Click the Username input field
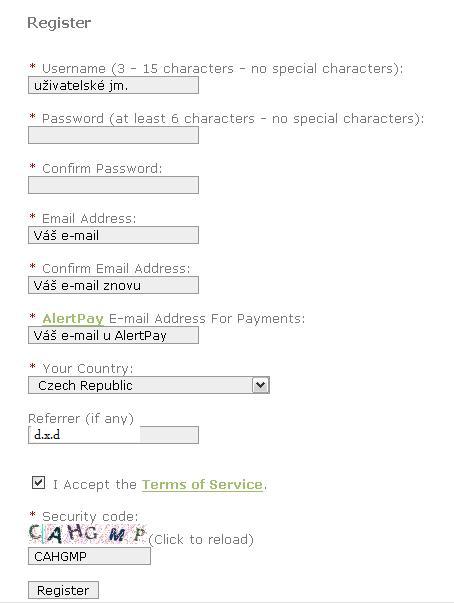 pyautogui.click(x=113, y=85)
